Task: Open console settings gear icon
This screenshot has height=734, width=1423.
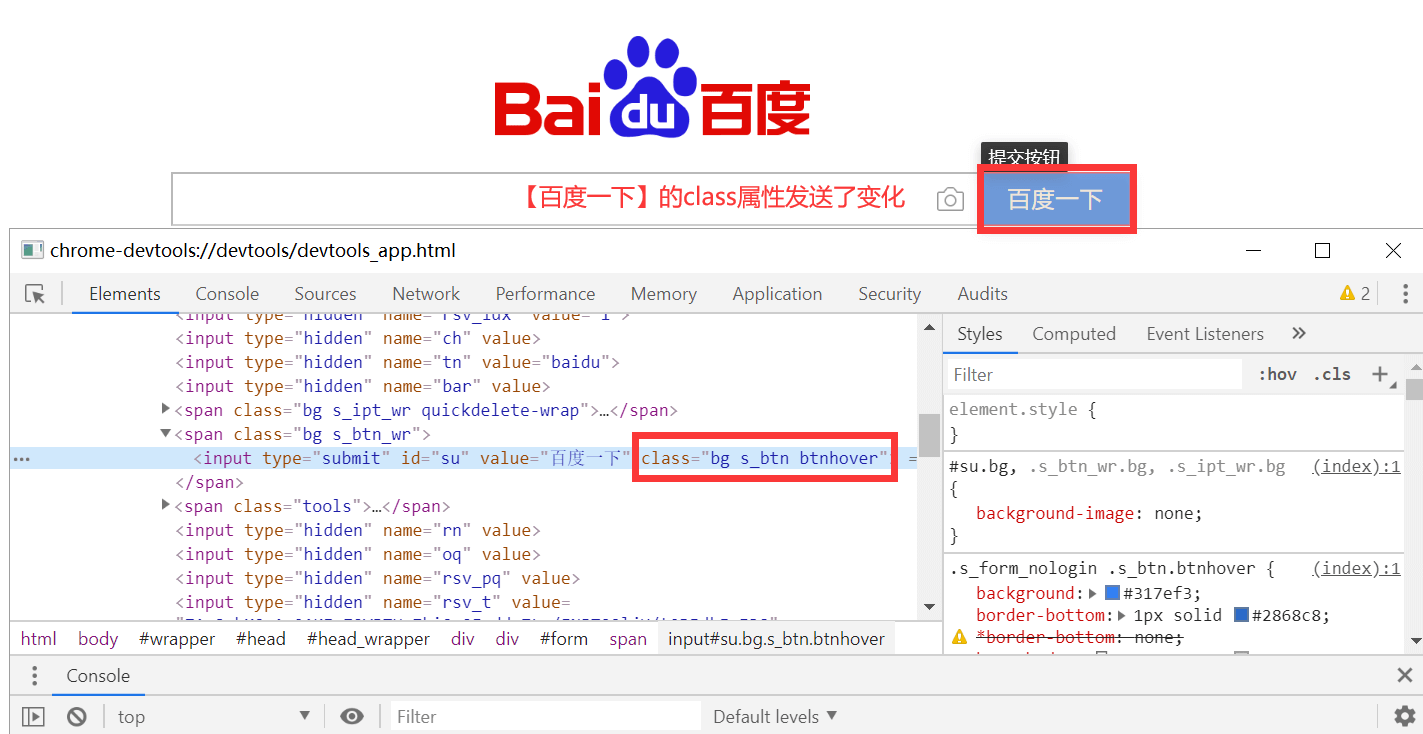Action: tap(1404, 716)
